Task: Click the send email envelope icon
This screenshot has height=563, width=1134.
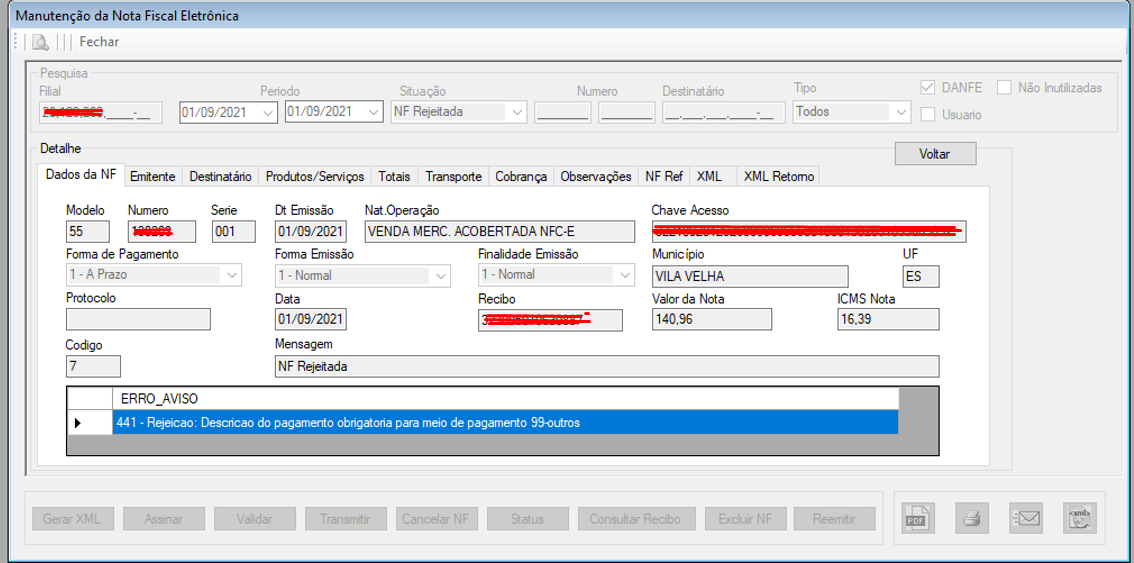Action: [x=1026, y=517]
